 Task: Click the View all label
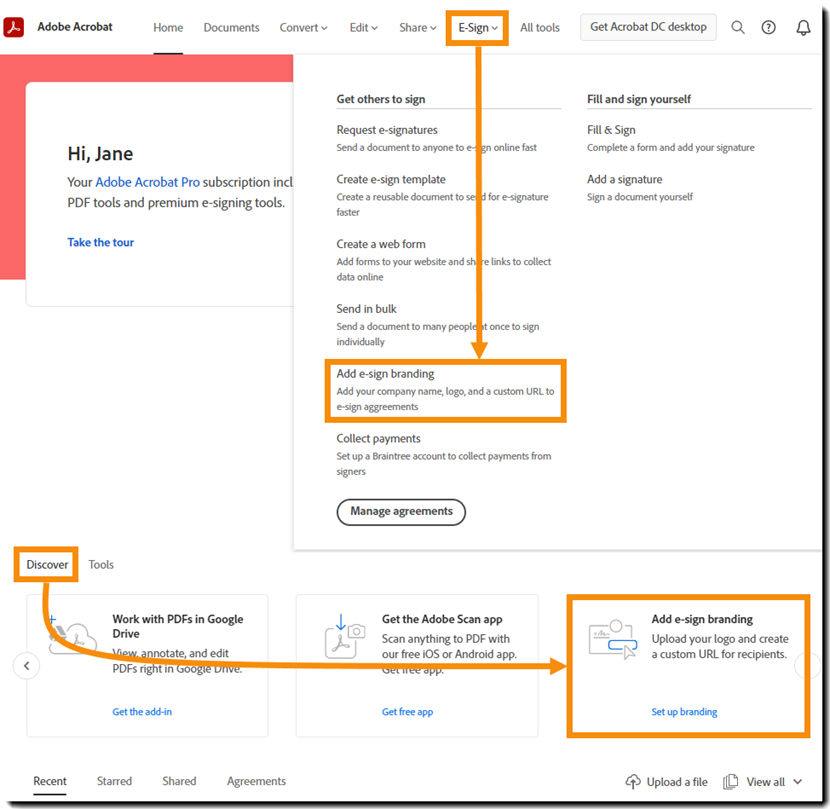pyautogui.click(x=765, y=781)
